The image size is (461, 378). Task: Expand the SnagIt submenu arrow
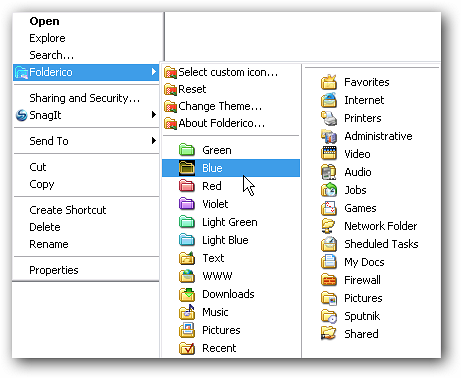pos(153,115)
